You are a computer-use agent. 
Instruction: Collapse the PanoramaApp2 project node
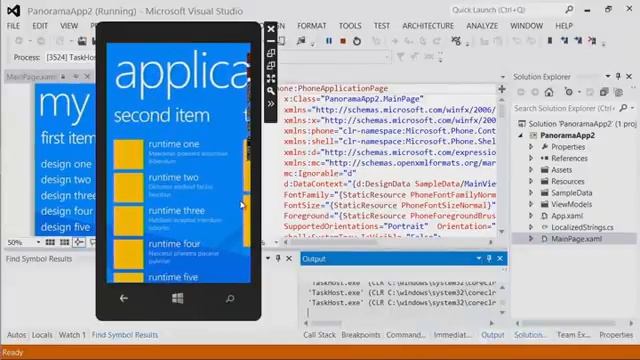[x=520, y=136]
